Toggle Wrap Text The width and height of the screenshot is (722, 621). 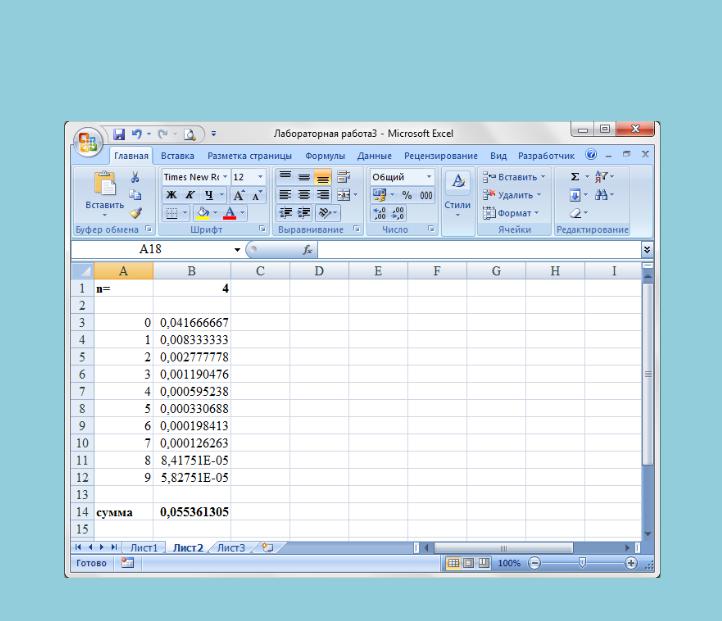click(343, 177)
